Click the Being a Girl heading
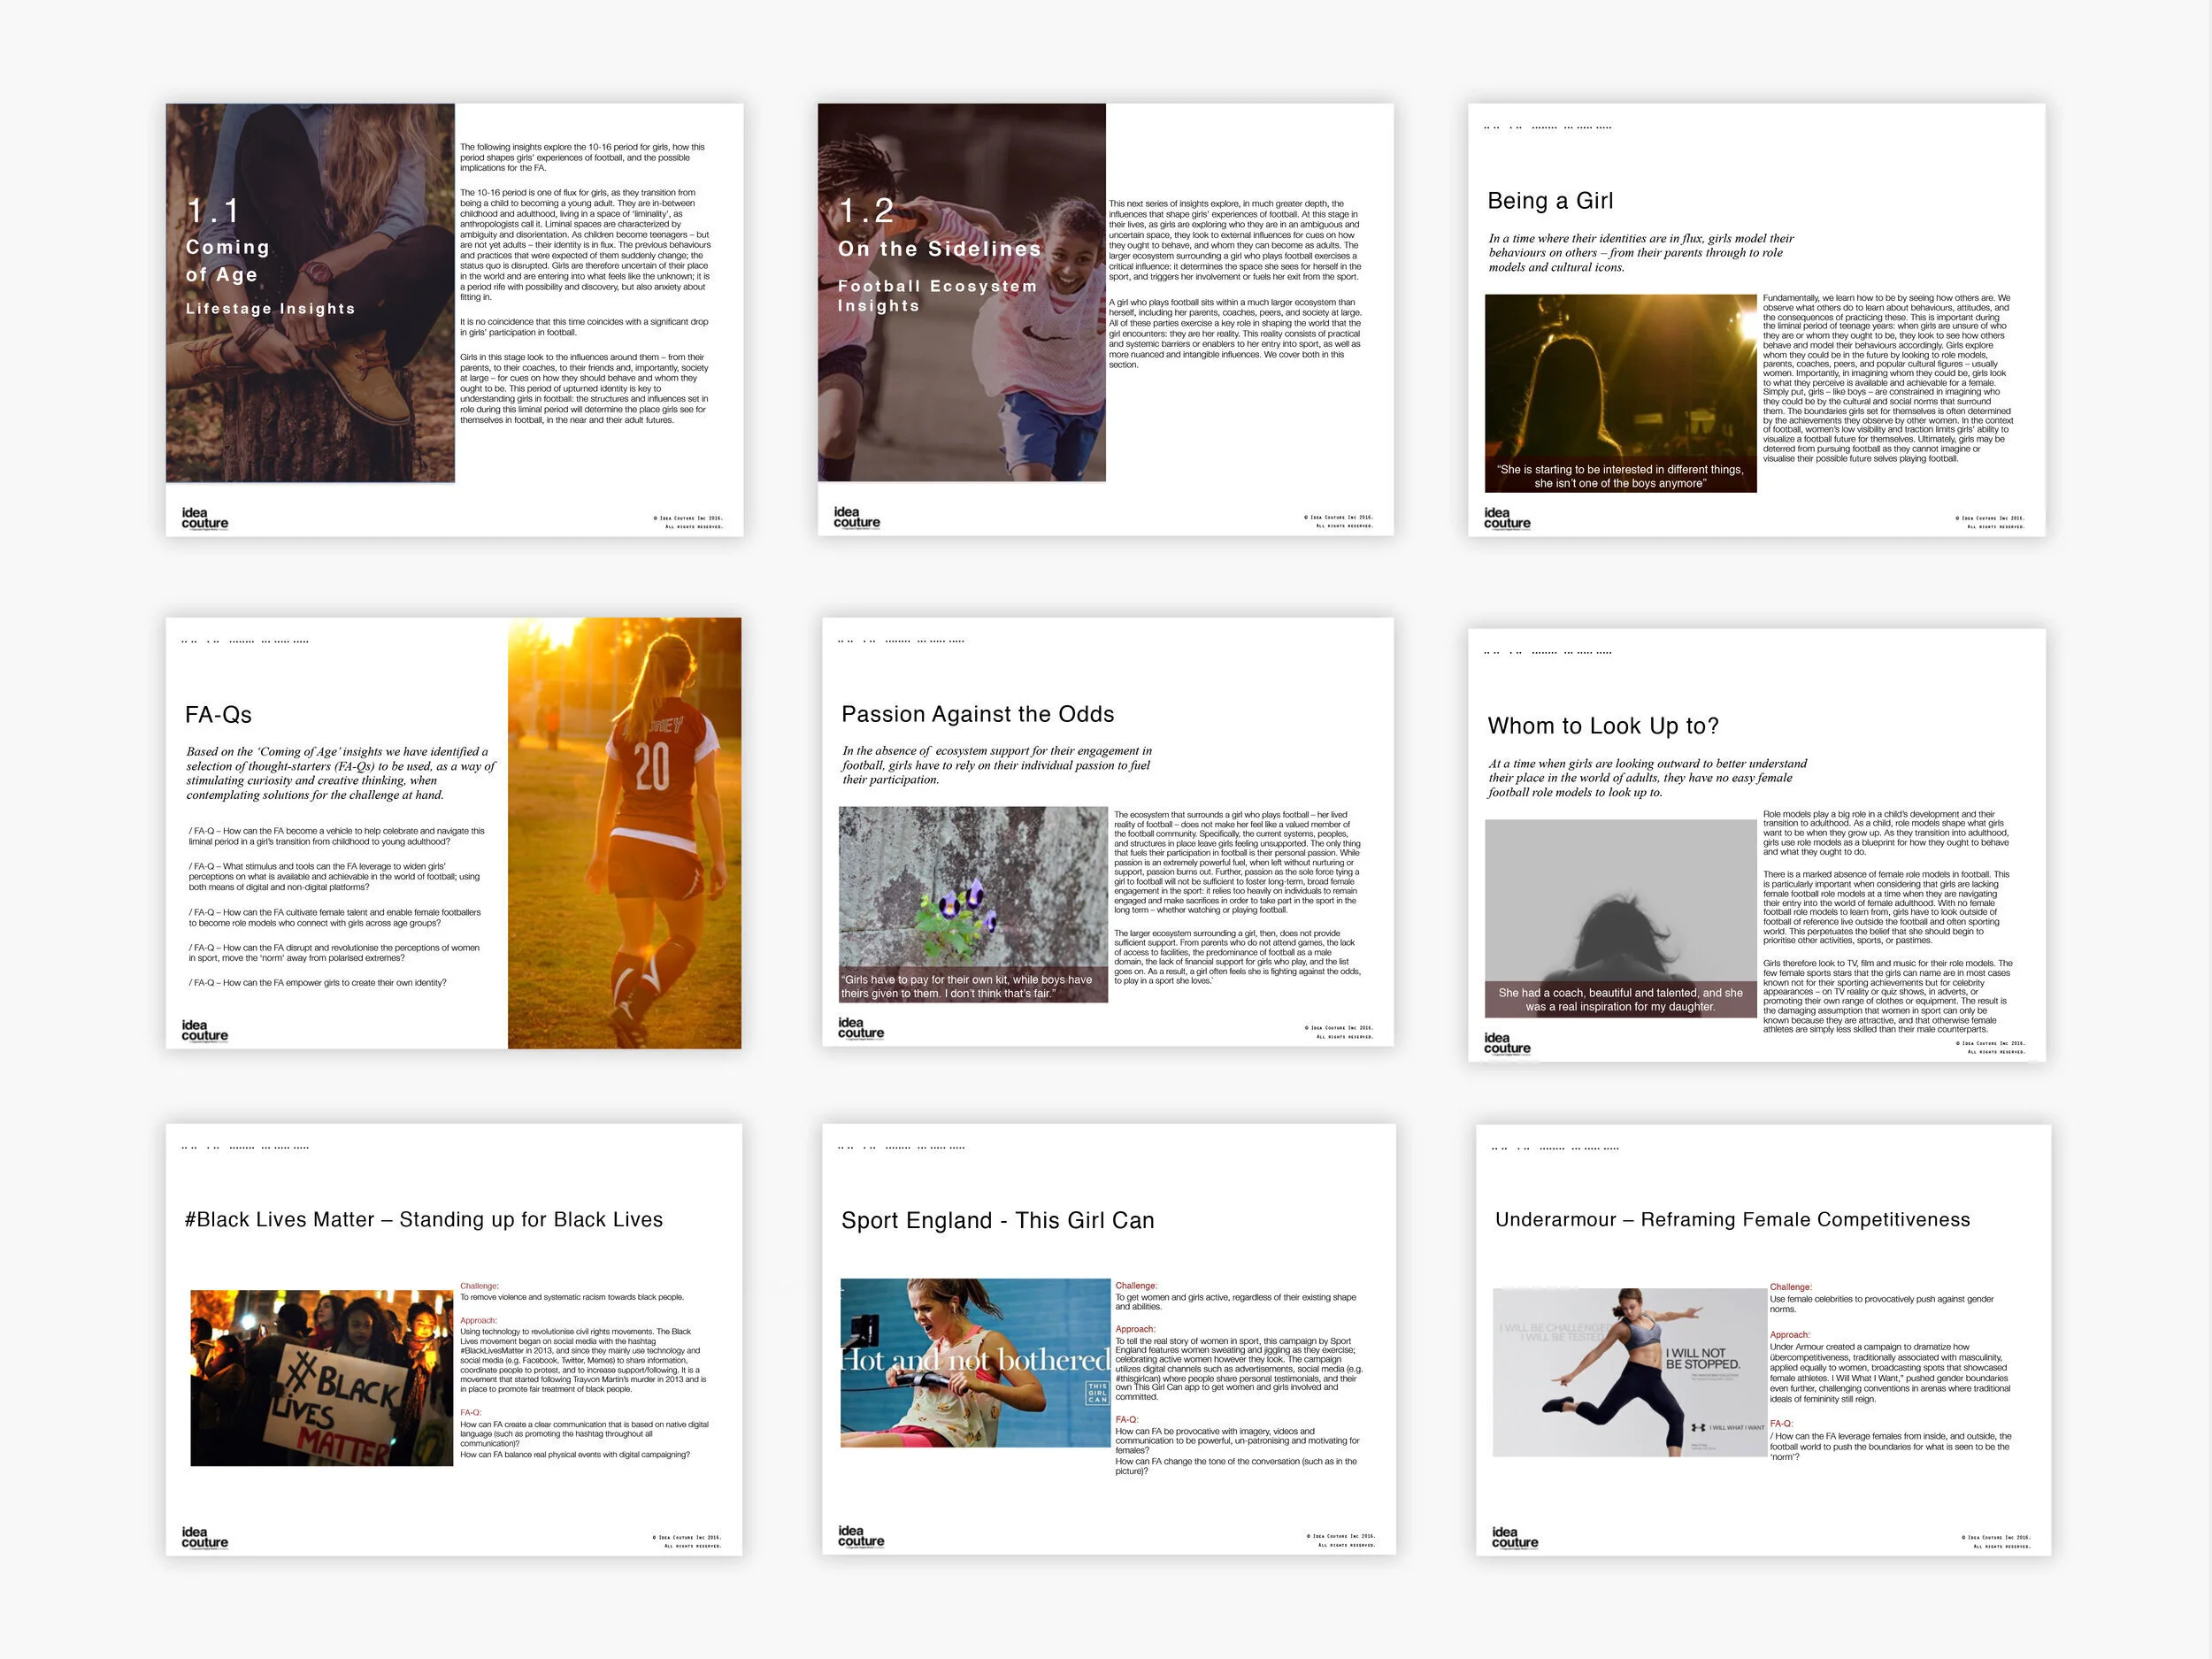Screen dimensions: 2212x1659 [x=1550, y=201]
